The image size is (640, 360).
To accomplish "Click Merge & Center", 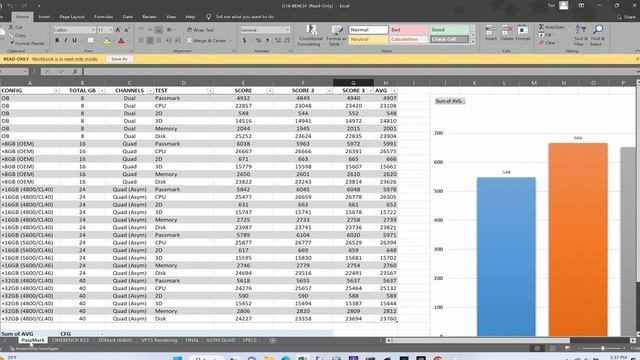I will [207, 40].
